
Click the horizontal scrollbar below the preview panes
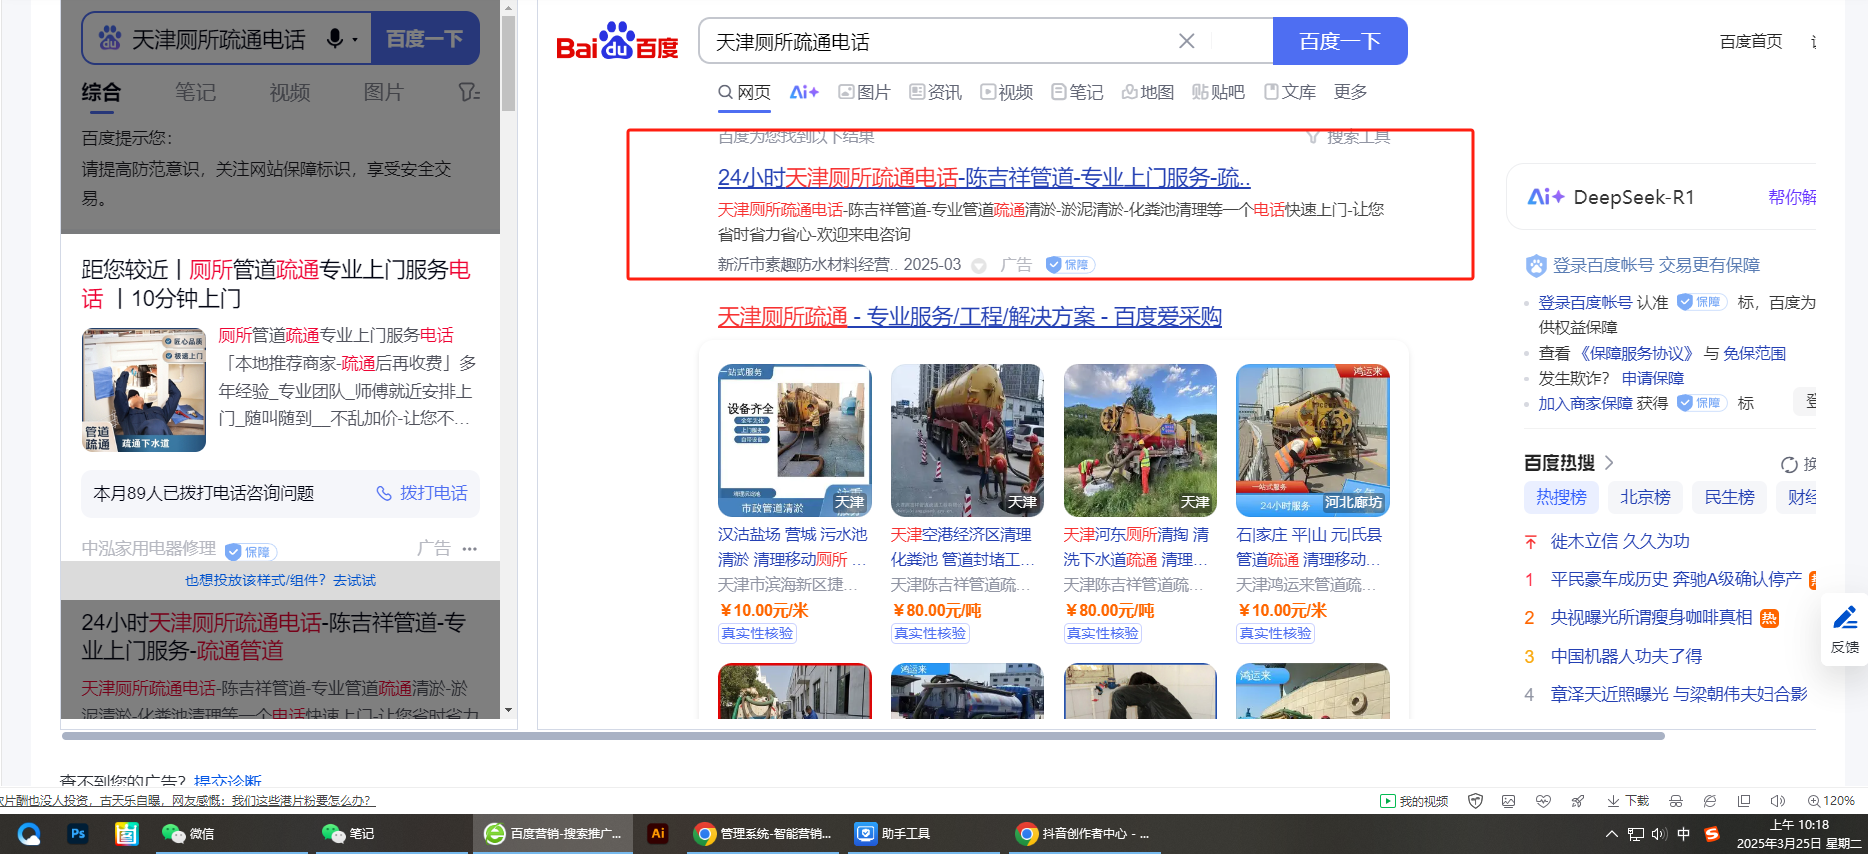coord(863,736)
